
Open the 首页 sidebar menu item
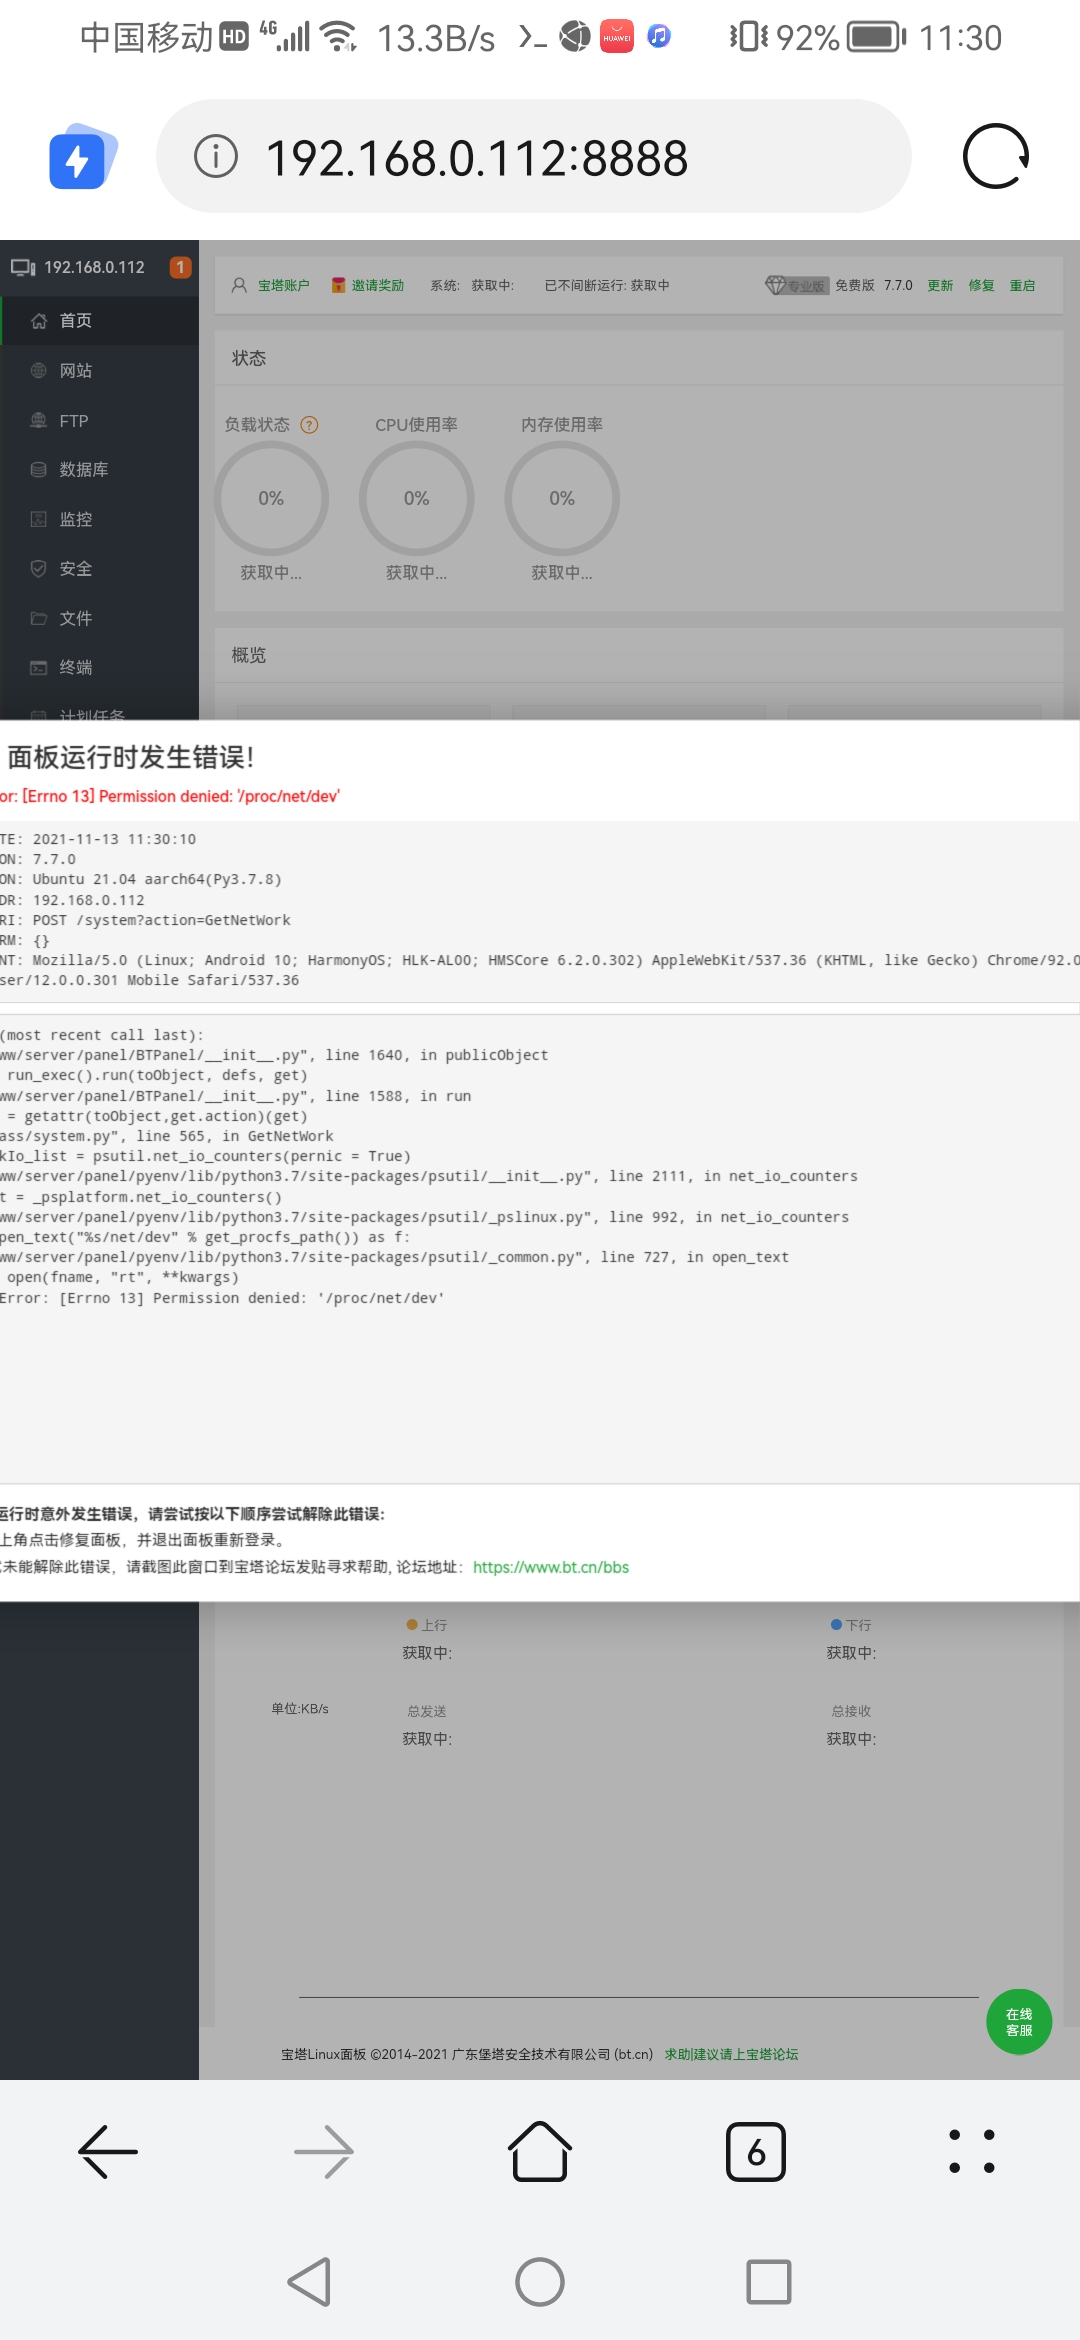coord(99,321)
